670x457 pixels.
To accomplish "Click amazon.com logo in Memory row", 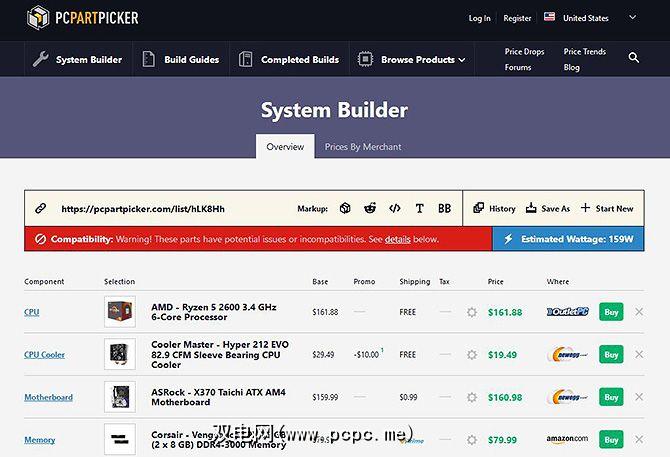I will [567, 439].
